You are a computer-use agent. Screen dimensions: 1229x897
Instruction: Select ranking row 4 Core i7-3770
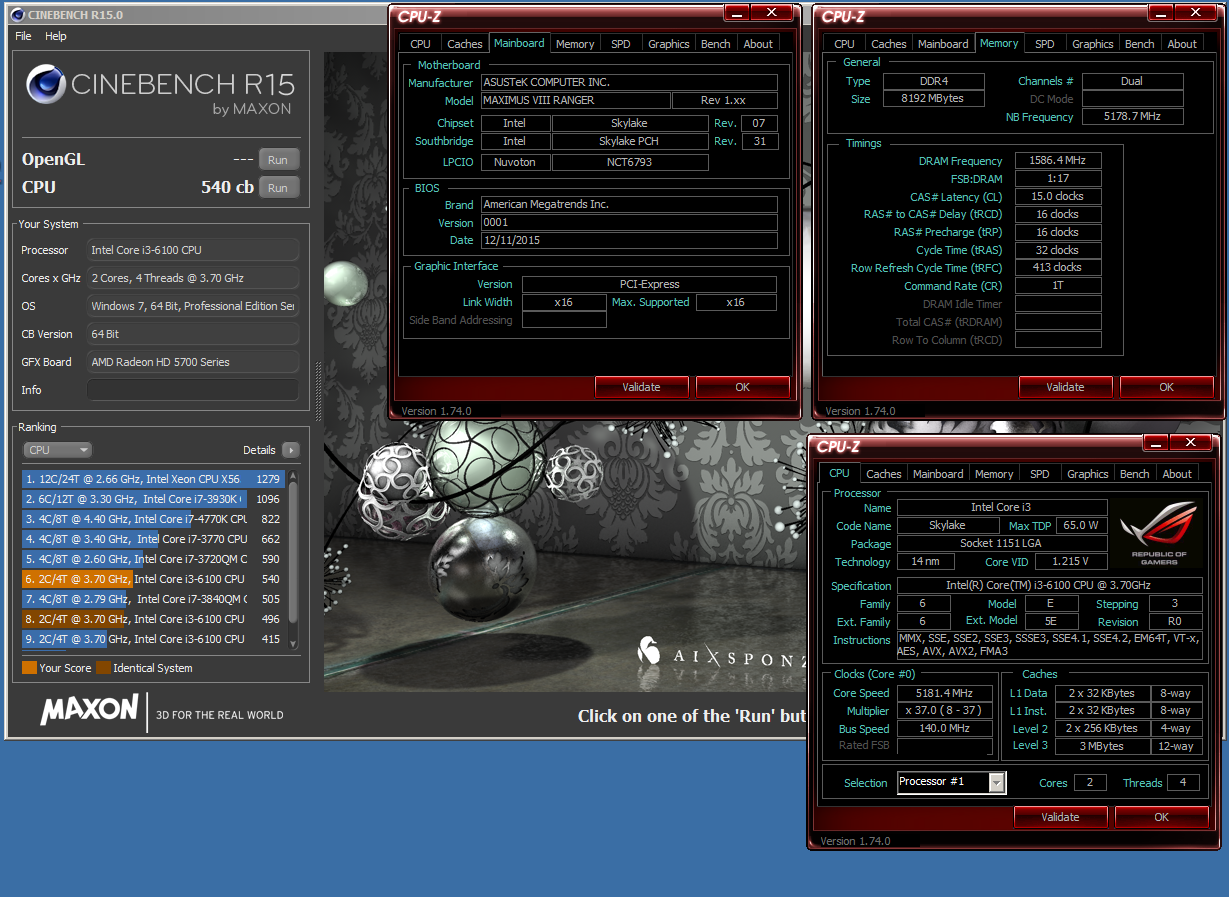154,539
